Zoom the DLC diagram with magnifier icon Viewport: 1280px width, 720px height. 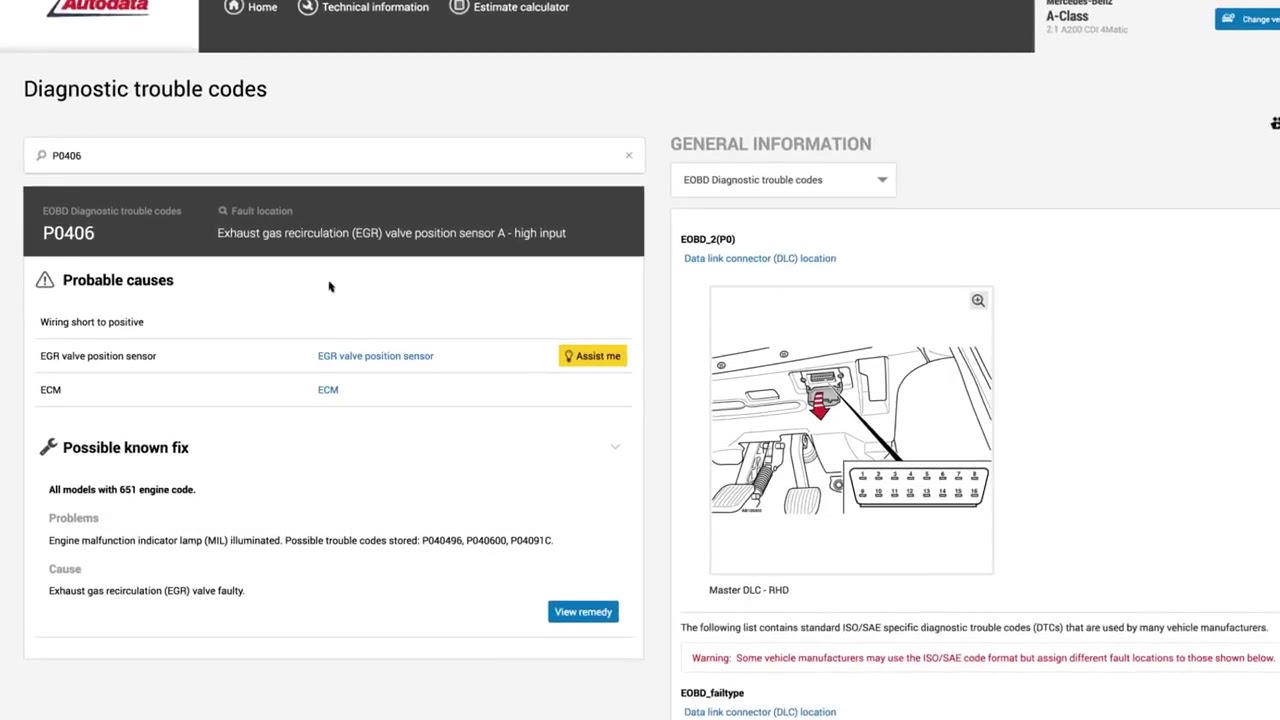coord(978,300)
